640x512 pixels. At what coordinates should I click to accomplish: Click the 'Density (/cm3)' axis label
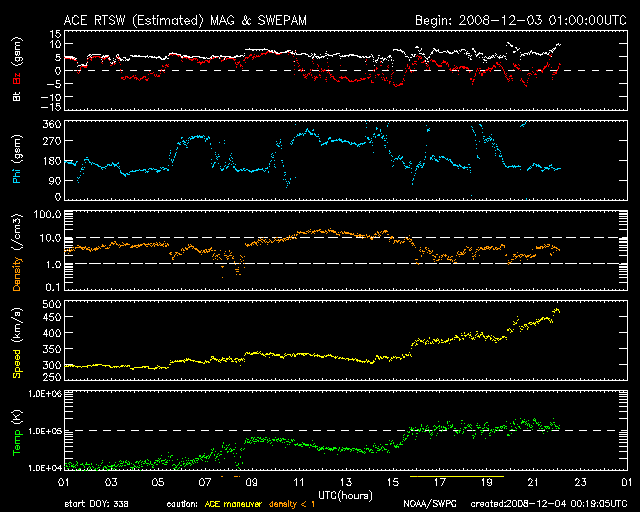pyautogui.click(x=17, y=252)
